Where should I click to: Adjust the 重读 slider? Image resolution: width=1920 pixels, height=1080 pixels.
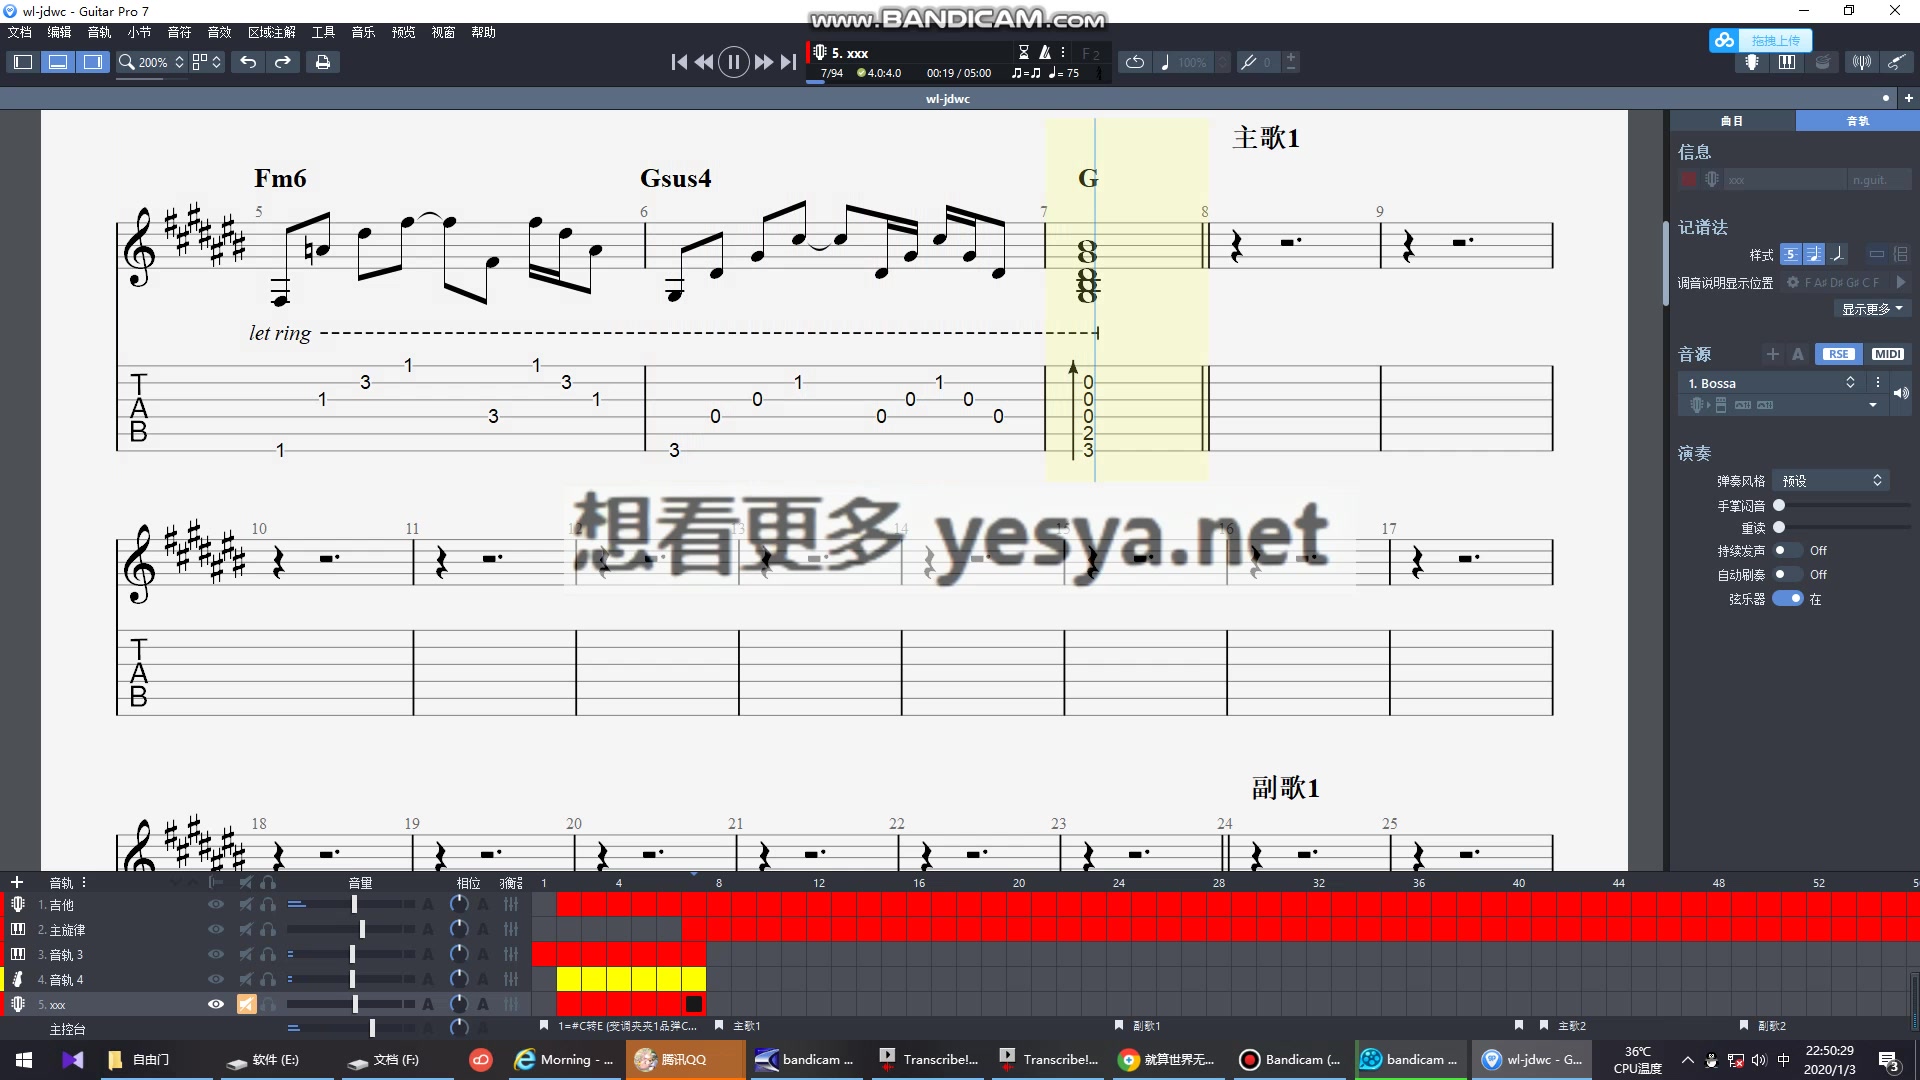(1842, 527)
